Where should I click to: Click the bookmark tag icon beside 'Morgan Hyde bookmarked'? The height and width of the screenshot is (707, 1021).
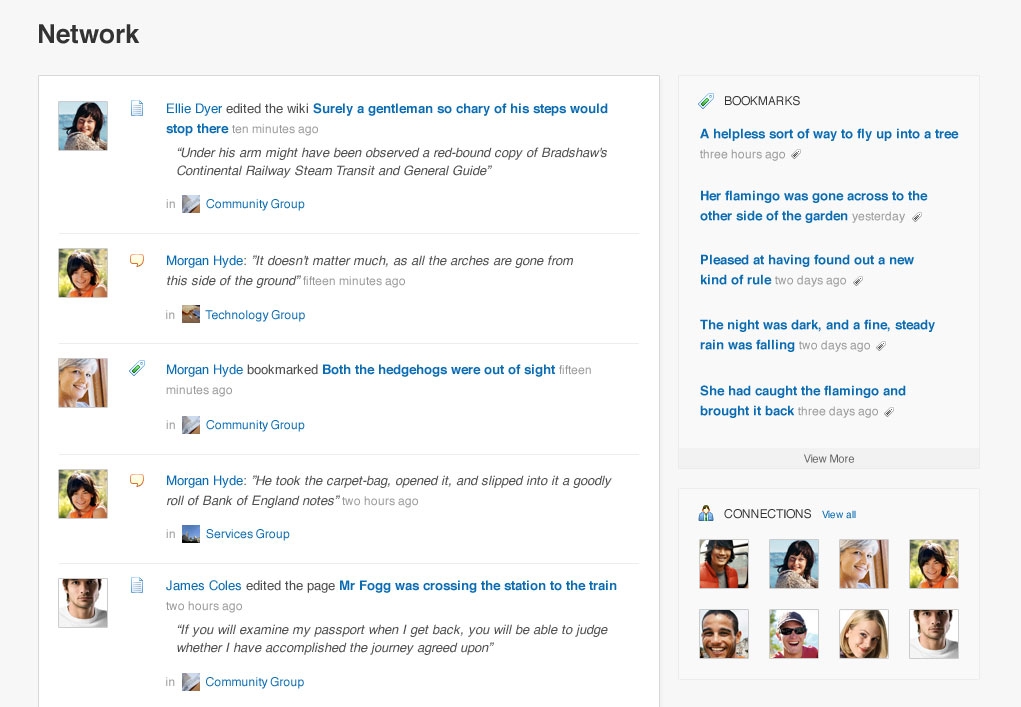tap(137, 368)
